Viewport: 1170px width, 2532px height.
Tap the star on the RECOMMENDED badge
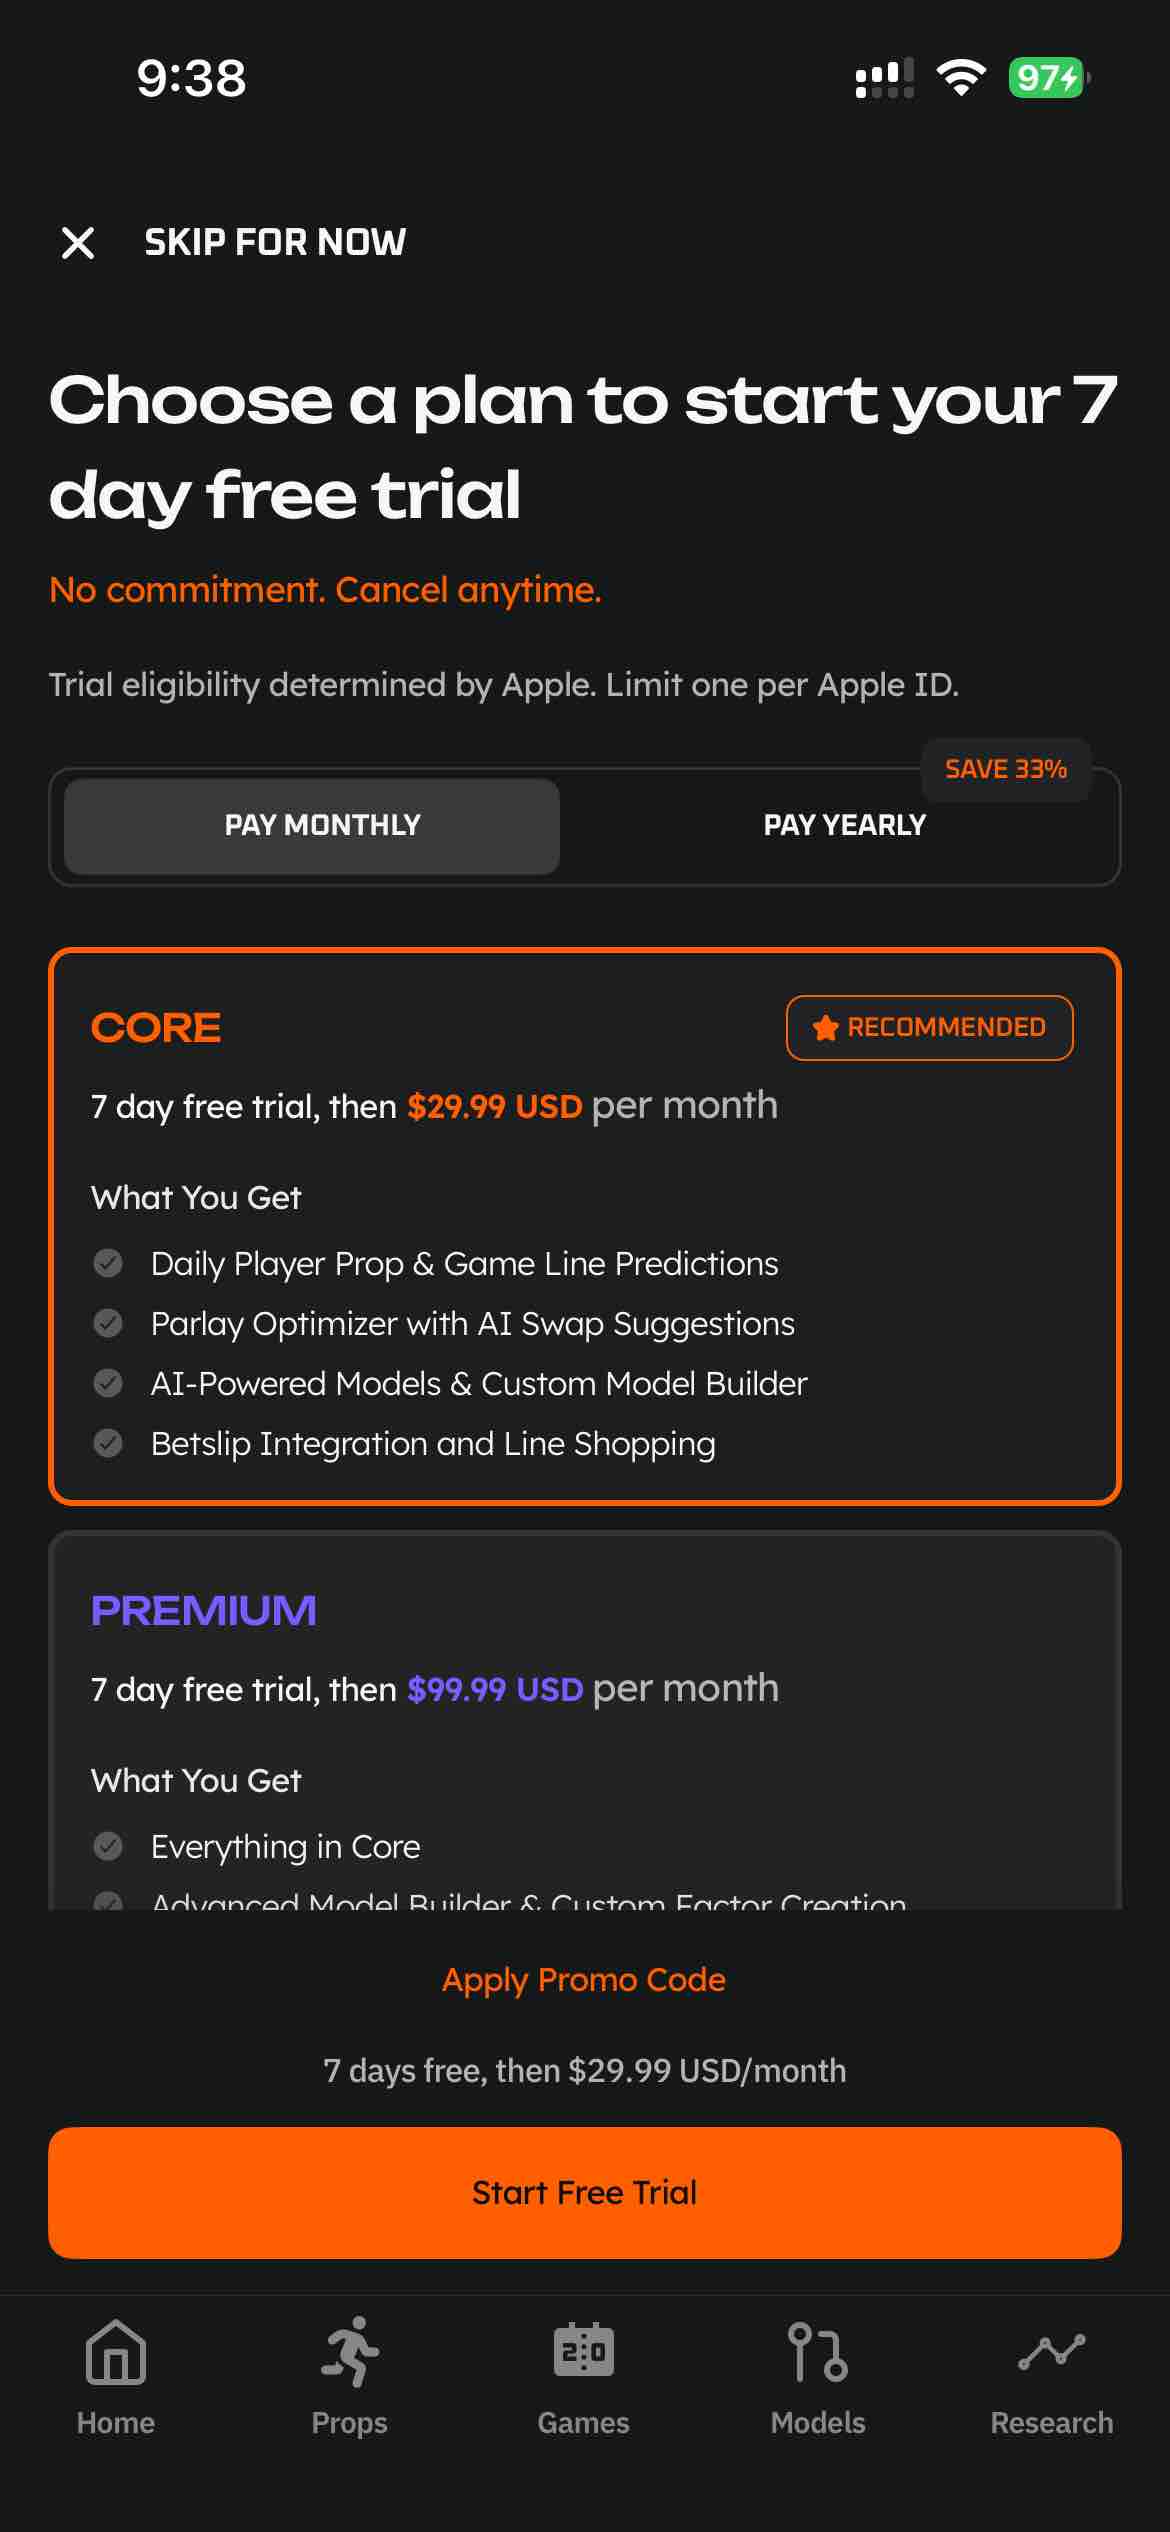(x=825, y=1027)
